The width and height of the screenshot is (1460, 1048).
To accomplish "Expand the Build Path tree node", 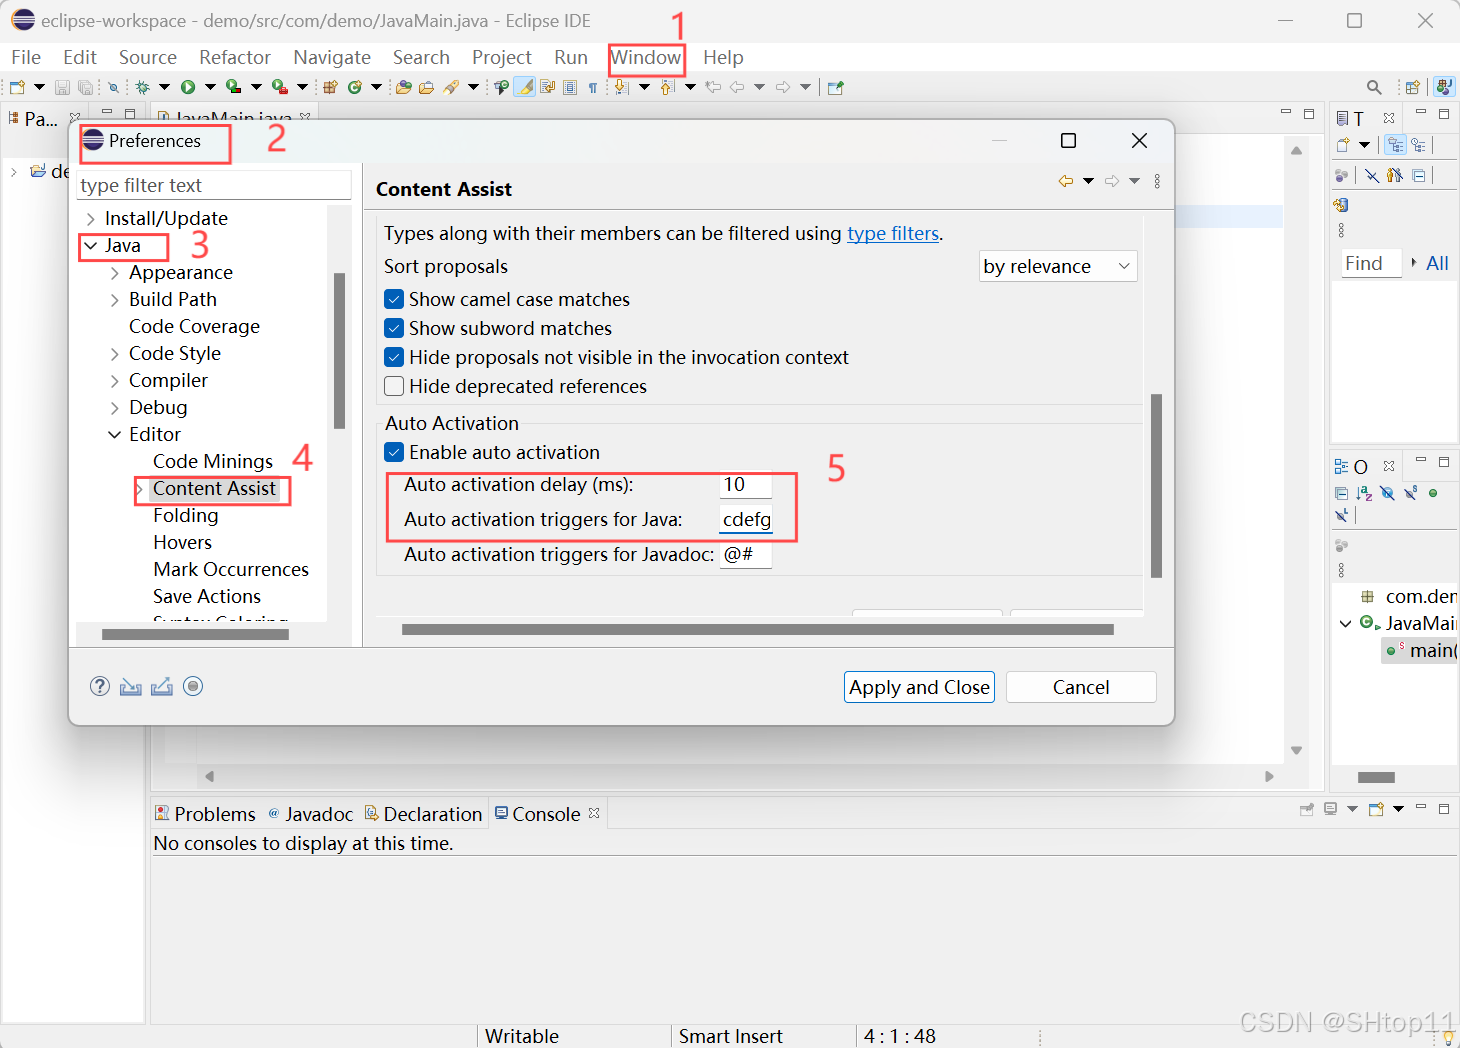I will click(115, 300).
